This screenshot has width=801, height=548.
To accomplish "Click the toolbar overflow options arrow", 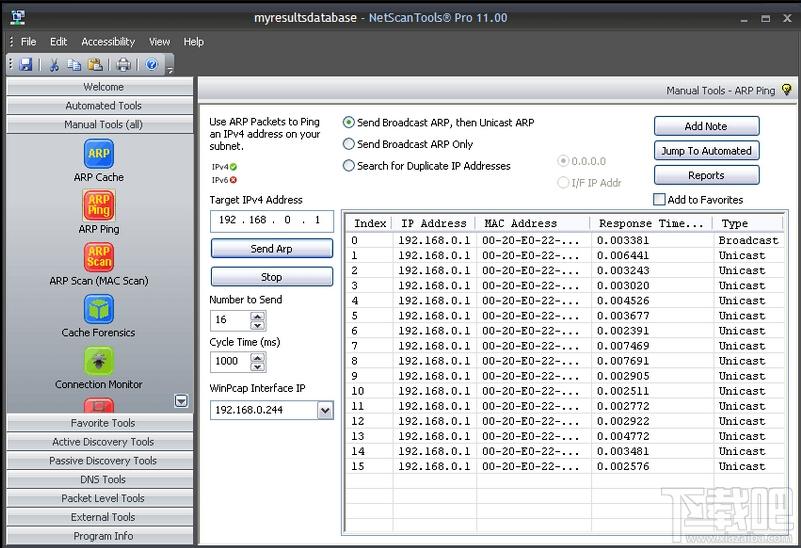I will click(170, 70).
